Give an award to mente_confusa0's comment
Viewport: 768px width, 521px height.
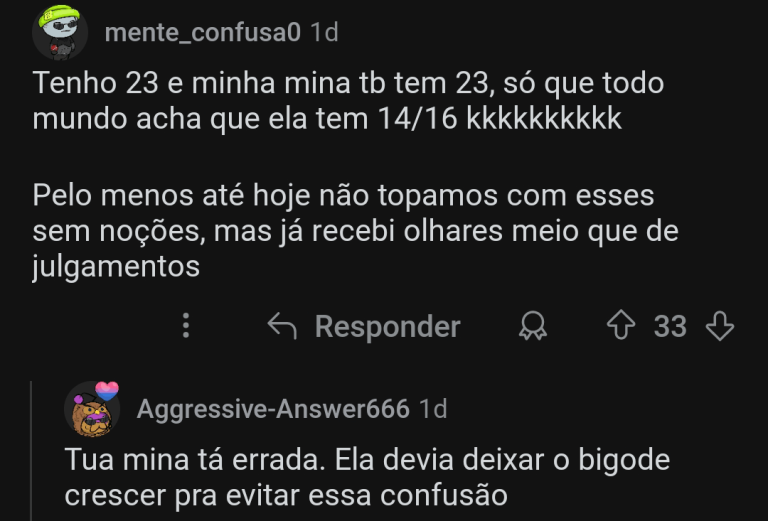pos(533,326)
